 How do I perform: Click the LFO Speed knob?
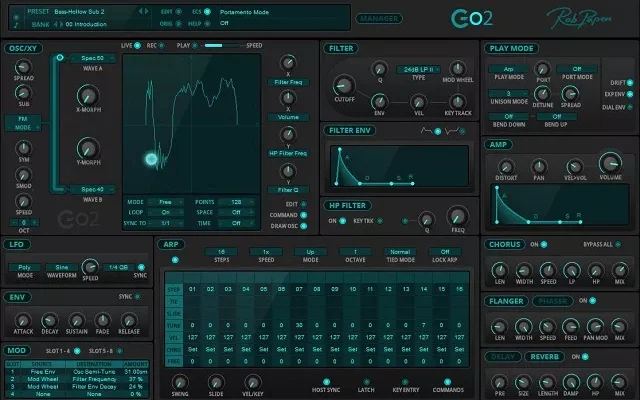click(90, 267)
